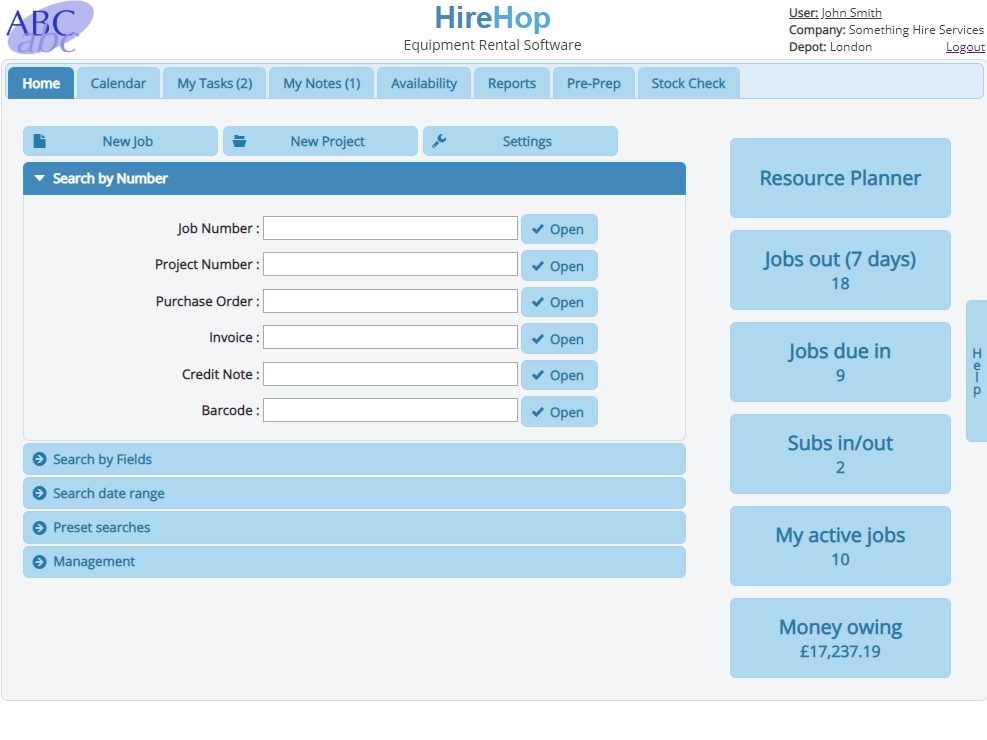Click the John Smith user link

[x=851, y=13]
